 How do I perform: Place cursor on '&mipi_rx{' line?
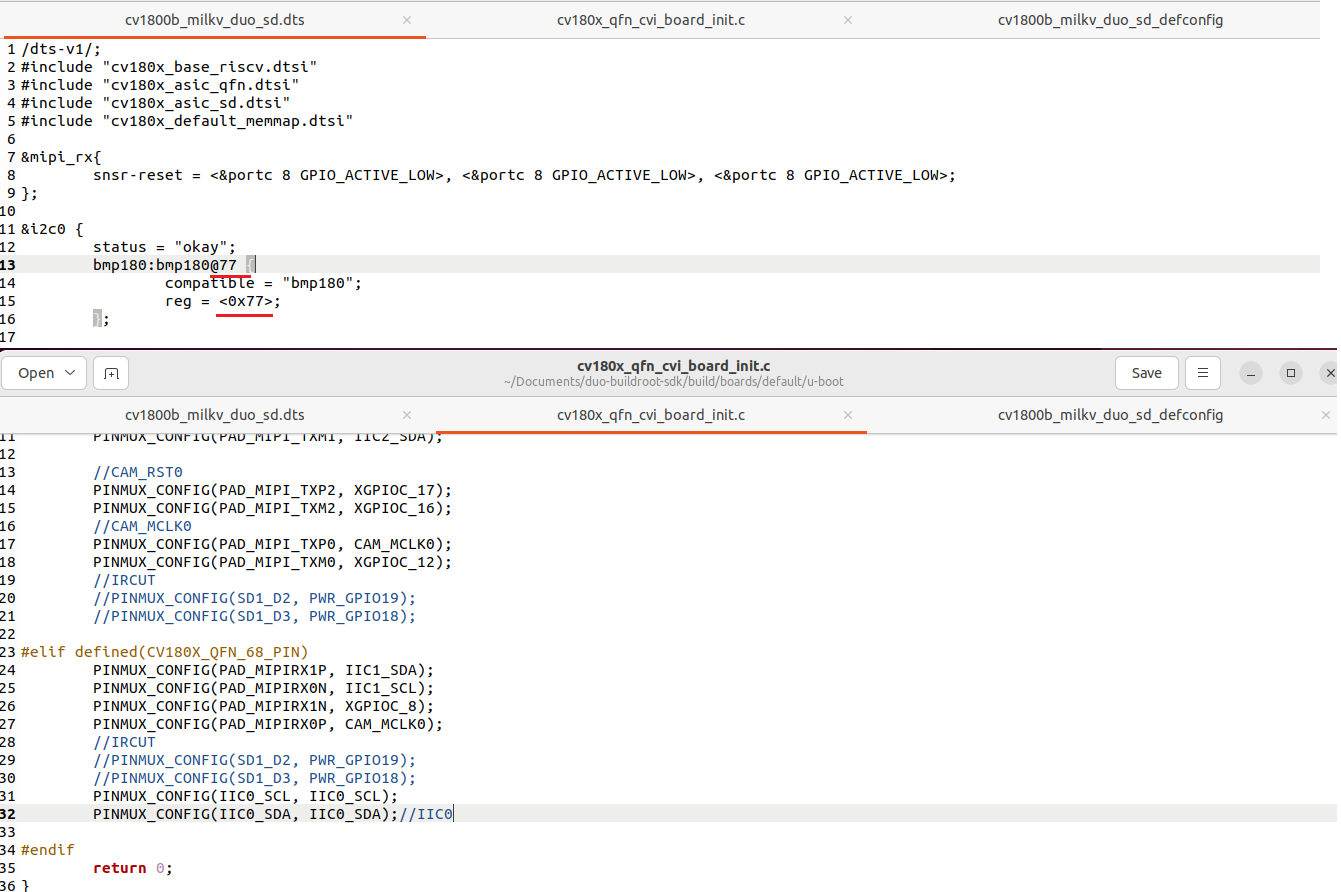click(x=61, y=157)
